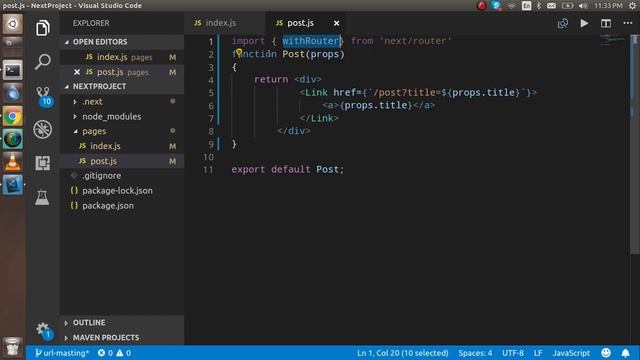Click the Open Changes icon in editor toolbar

point(563,23)
